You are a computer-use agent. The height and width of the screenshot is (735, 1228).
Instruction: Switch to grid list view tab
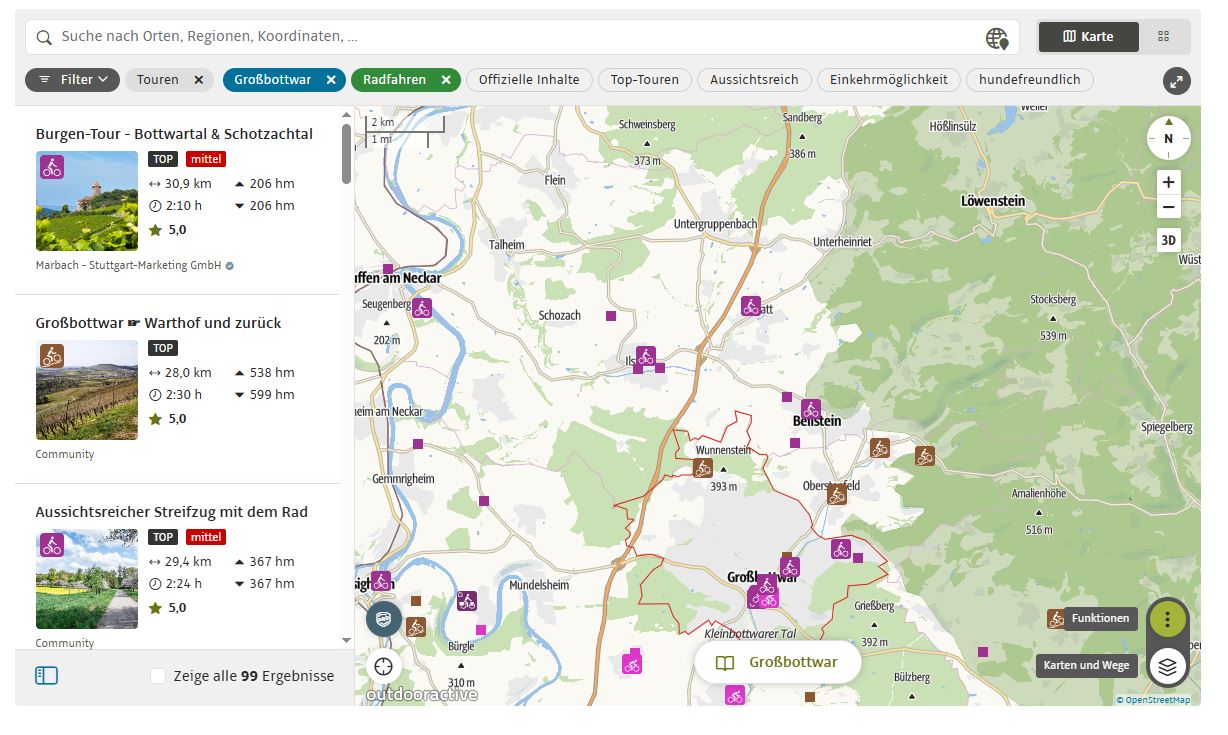point(1163,37)
